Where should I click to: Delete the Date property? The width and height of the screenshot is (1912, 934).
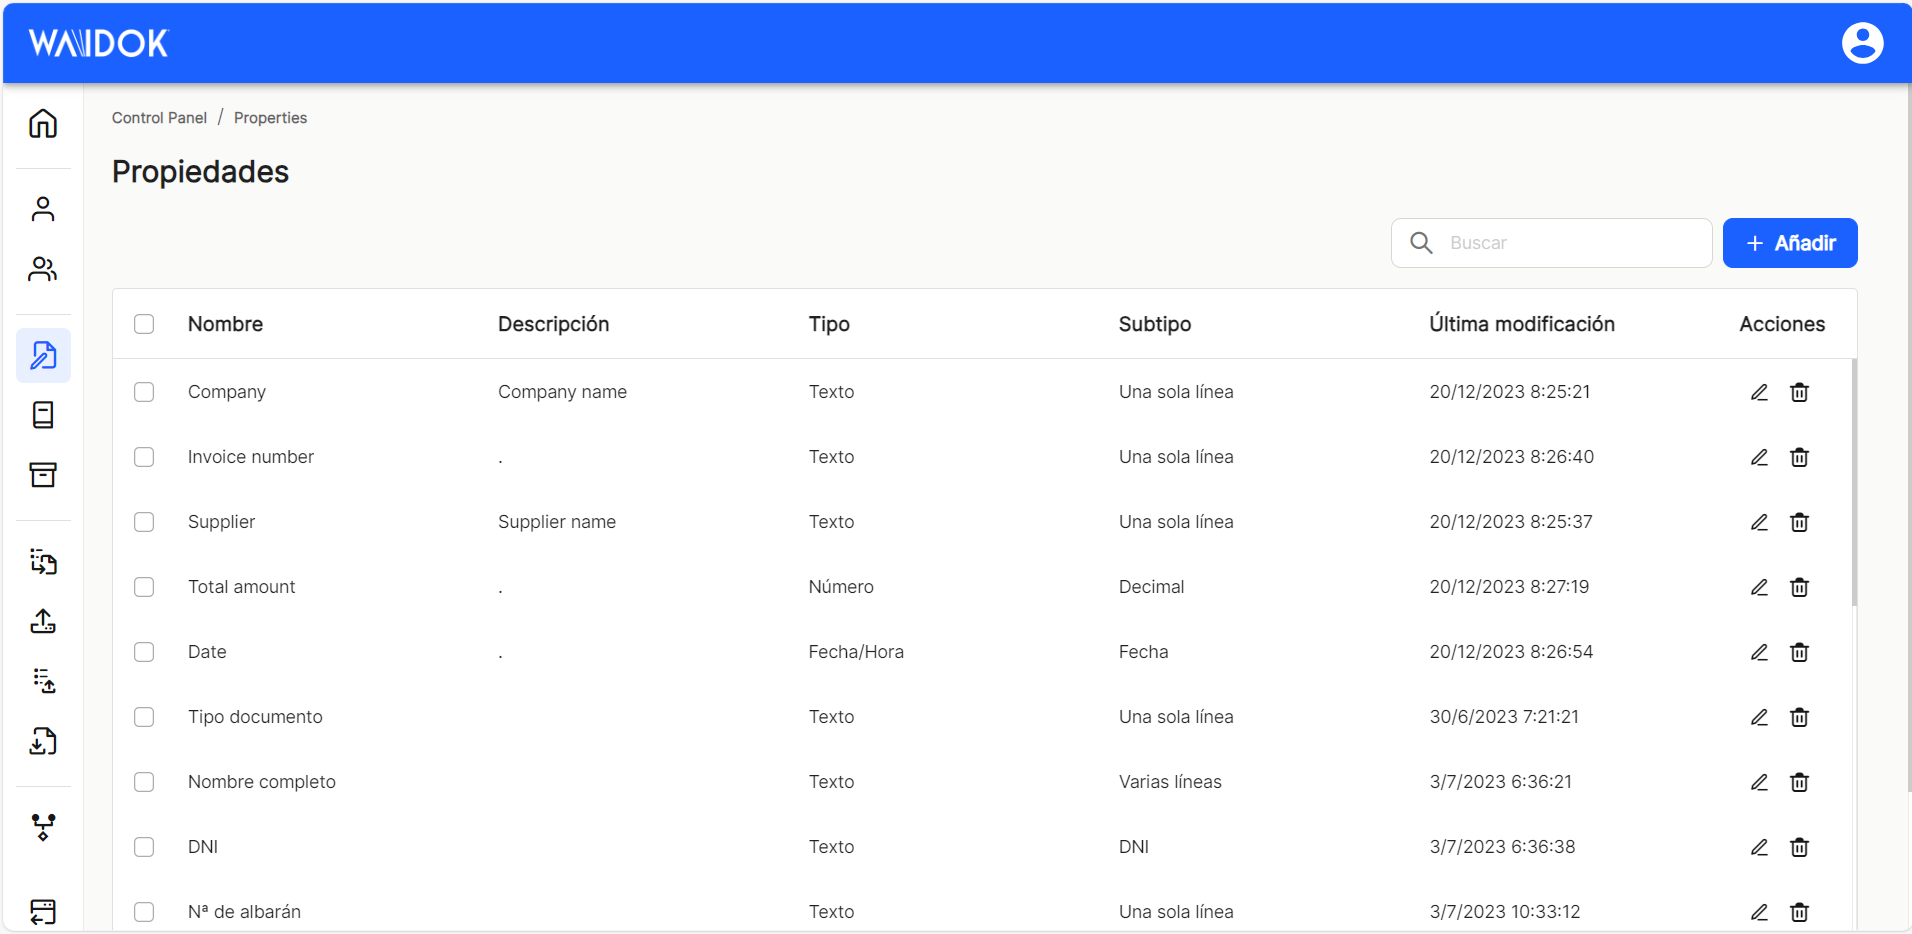tap(1799, 652)
